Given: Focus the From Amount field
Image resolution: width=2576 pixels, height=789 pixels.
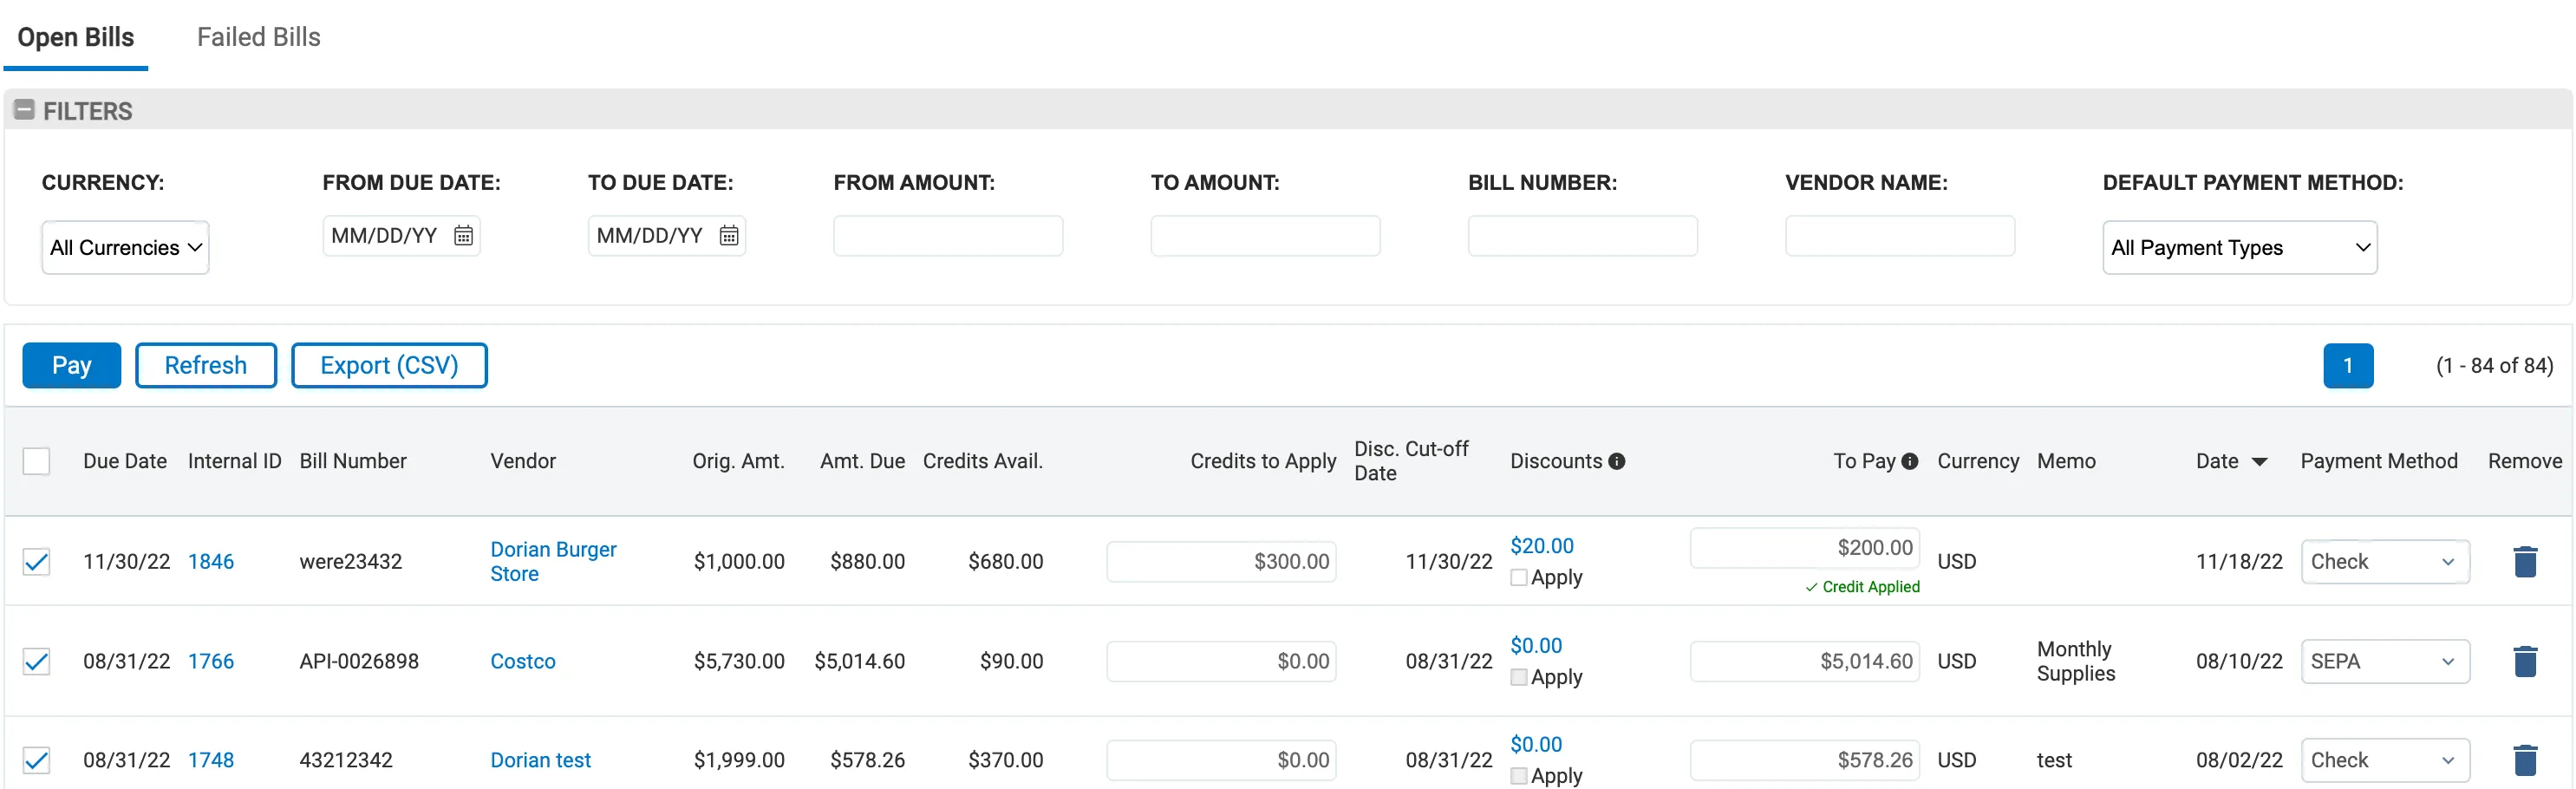Looking at the screenshot, I should point(948,235).
